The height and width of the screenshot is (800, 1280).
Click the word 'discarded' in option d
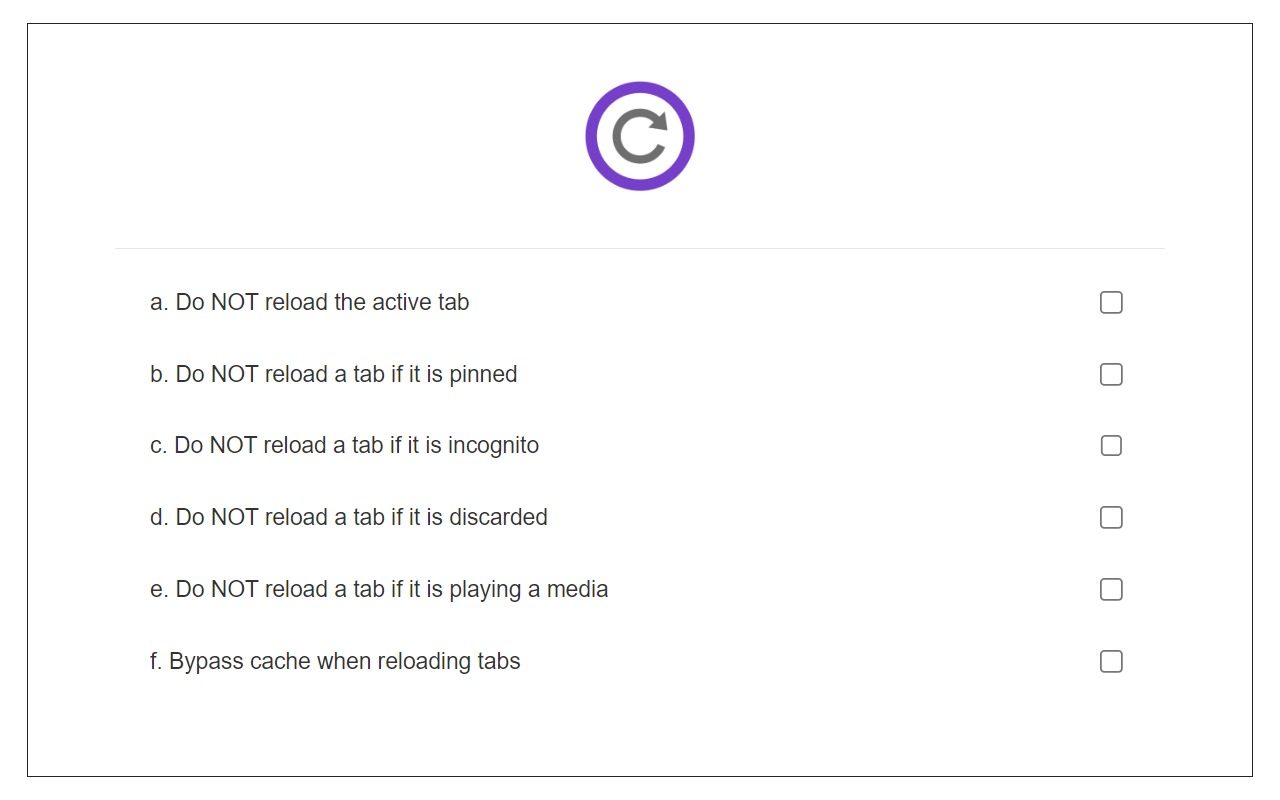(x=498, y=517)
